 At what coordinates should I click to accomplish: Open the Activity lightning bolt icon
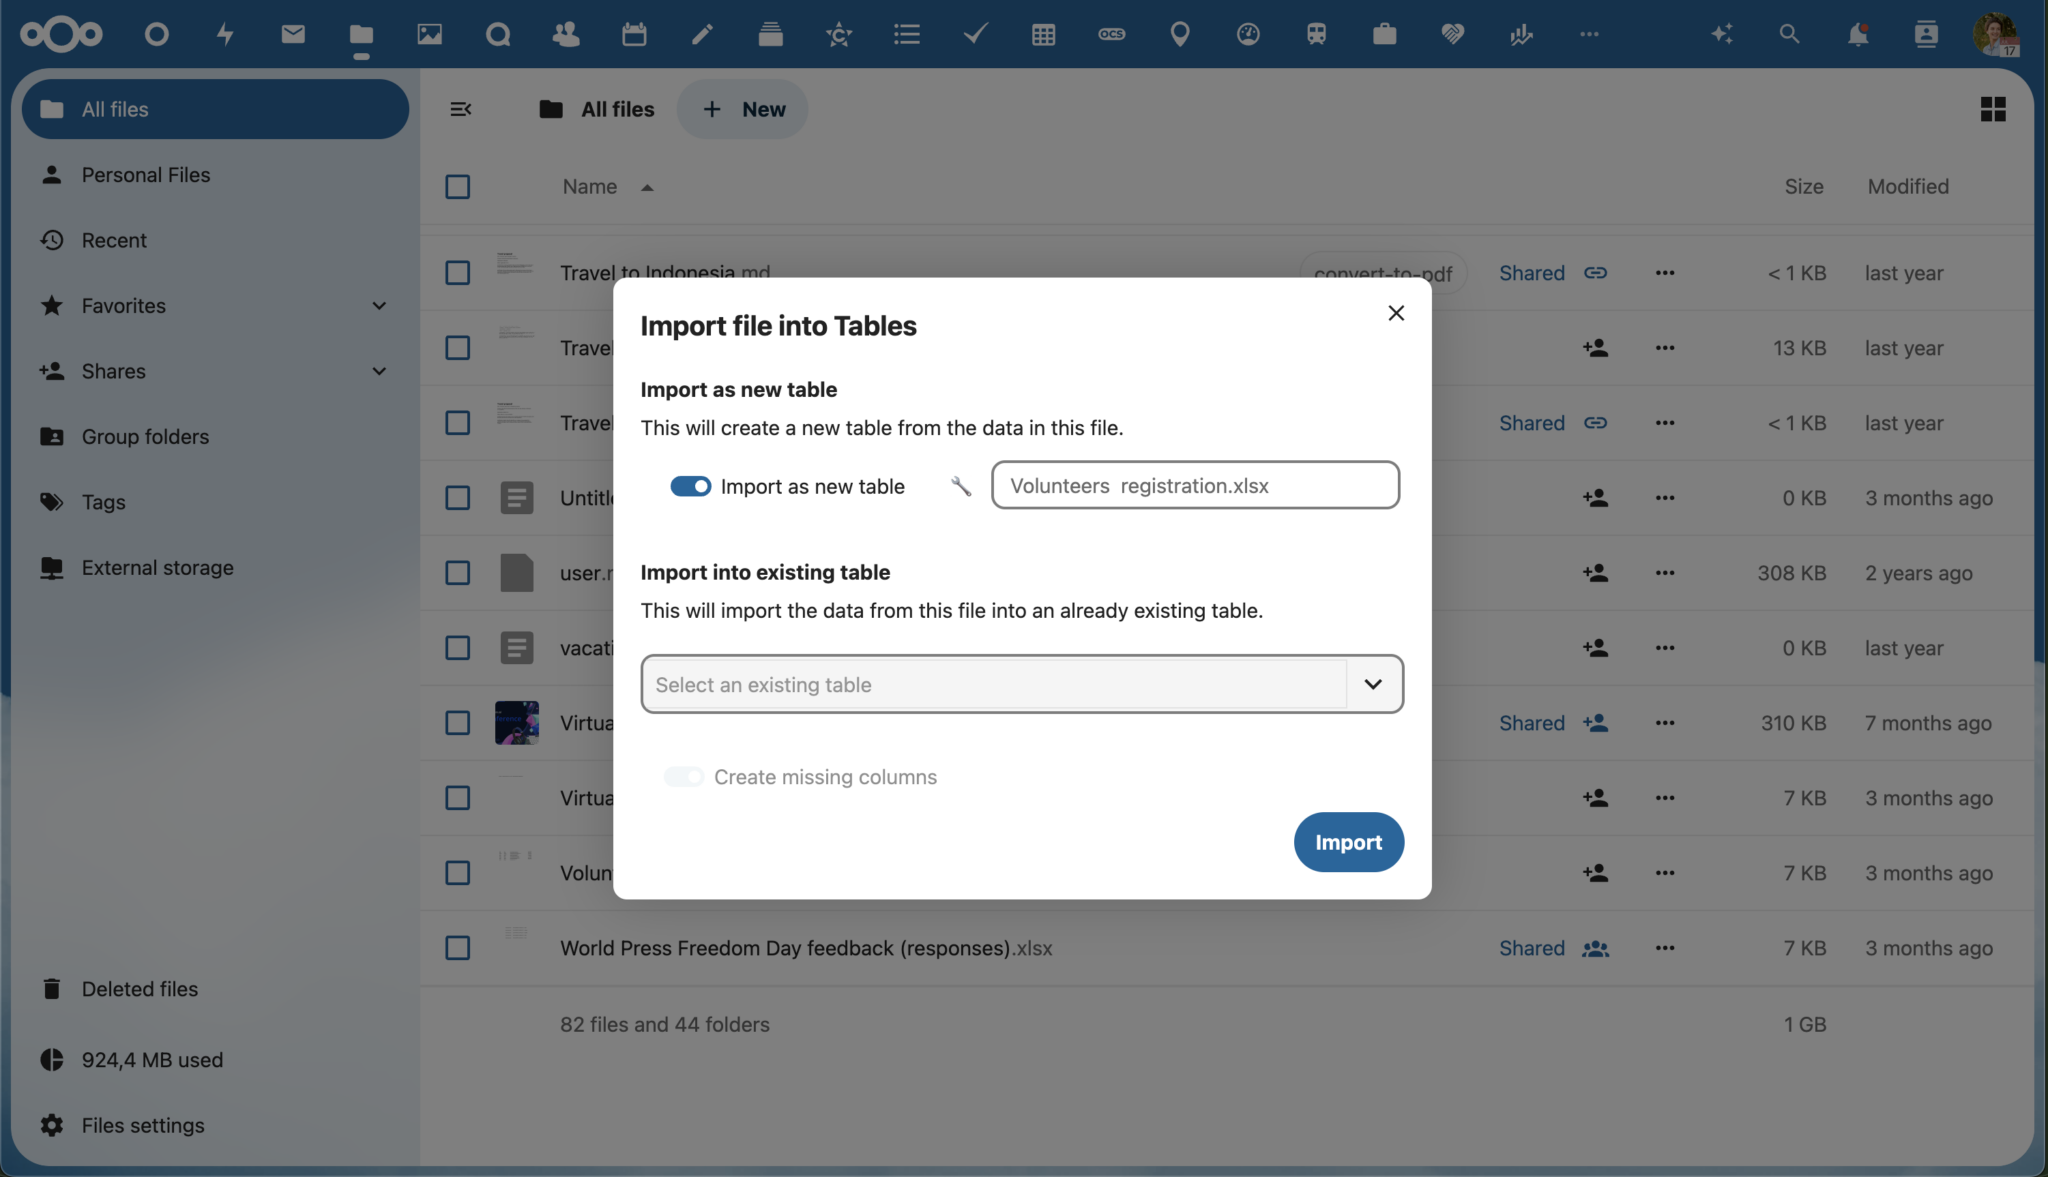224,33
